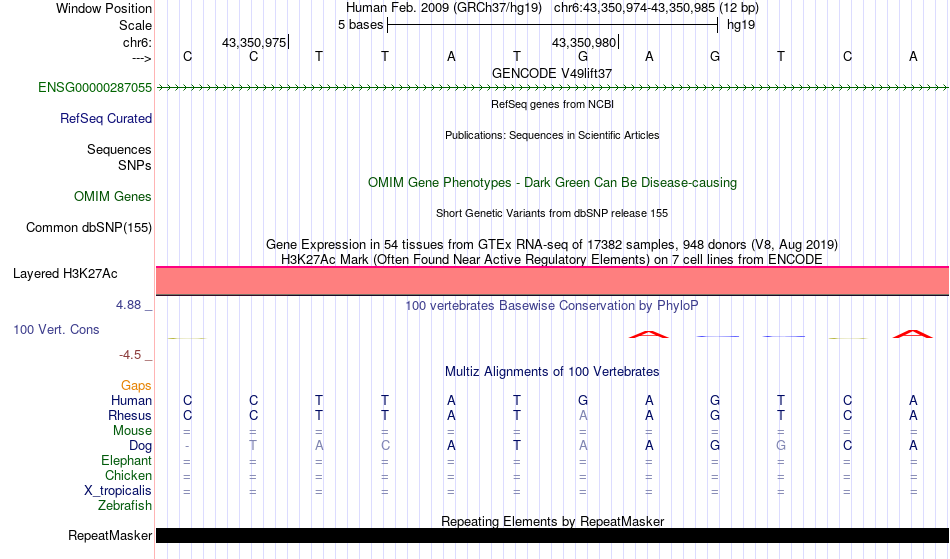The image size is (950, 559).
Task: Click the Dog species label
Action: tap(141, 446)
